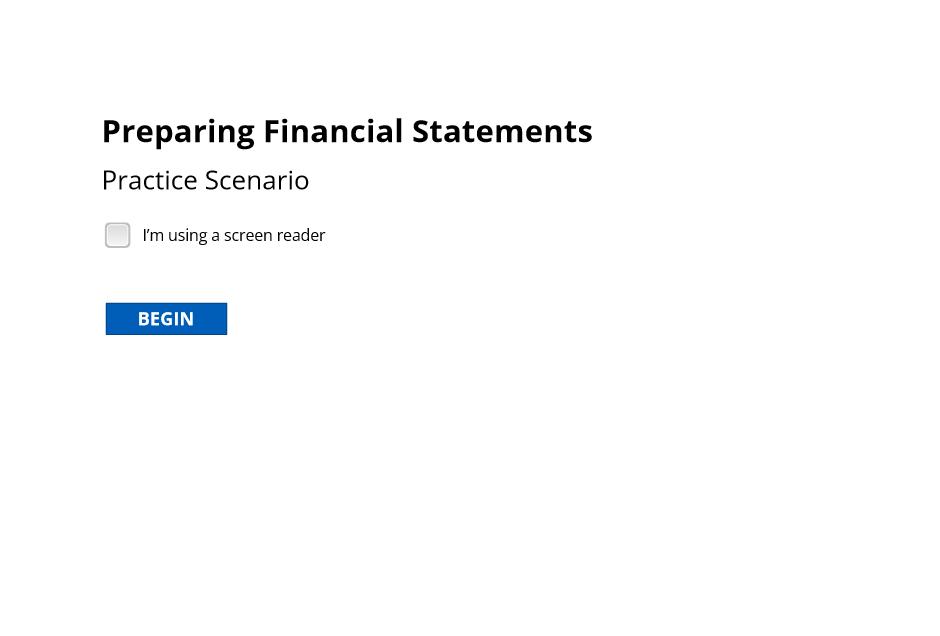Viewport: 940px width, 636px height.
Task: Select the Preparing Financial Statements heading
Action: pos(347,131)
